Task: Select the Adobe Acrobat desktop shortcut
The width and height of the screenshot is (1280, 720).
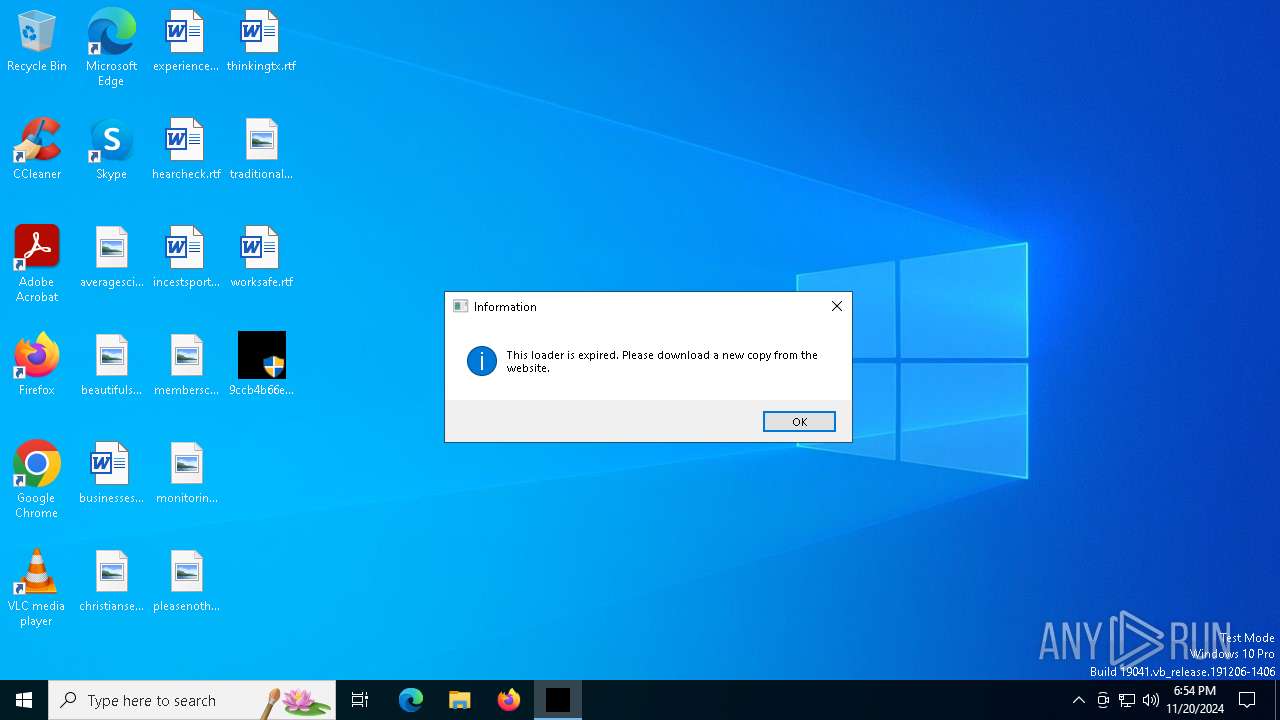Action: coord(37,264)
